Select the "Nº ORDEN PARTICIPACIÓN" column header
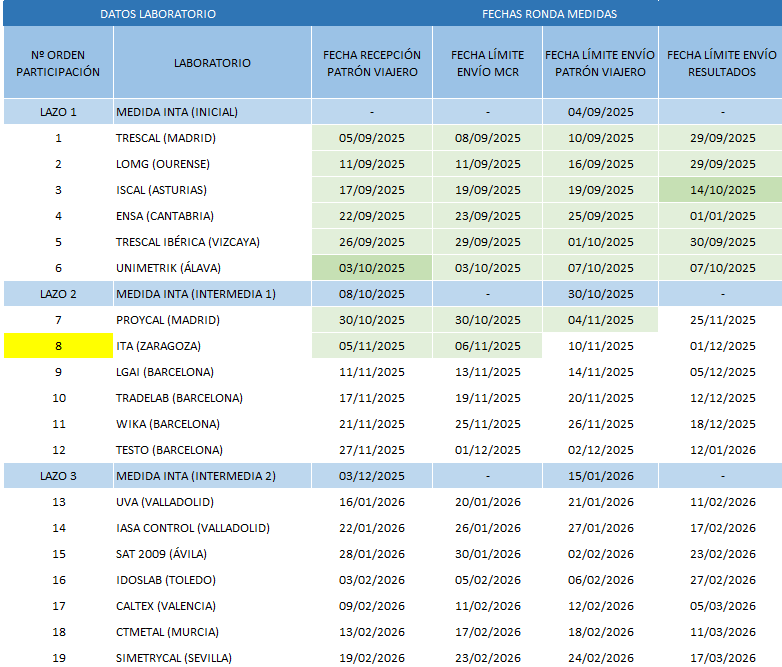Image resolution: width=782 pixels, height=667 pixels. point(58,63)
